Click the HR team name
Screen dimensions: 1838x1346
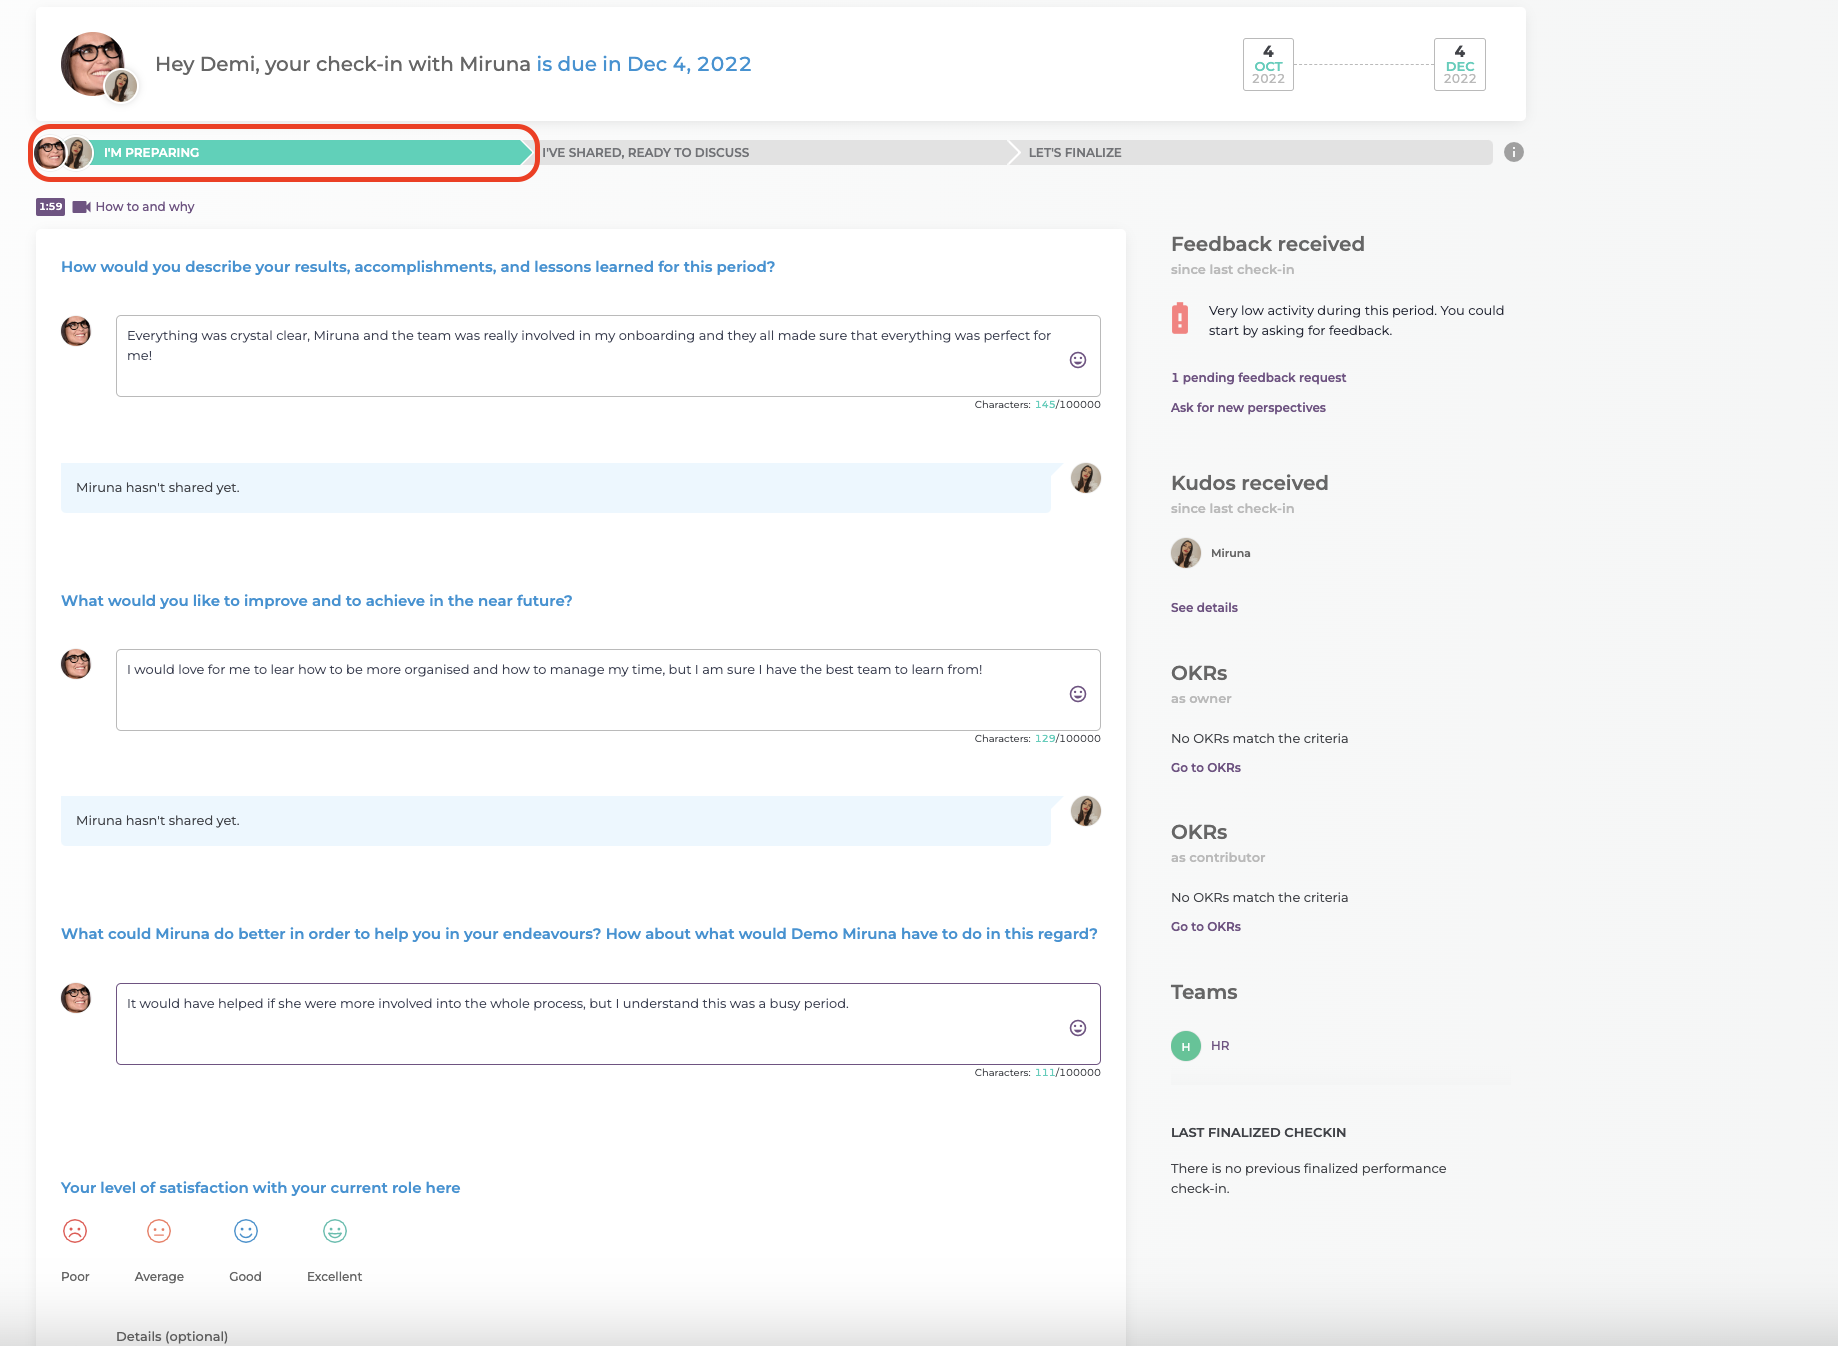coord(1220,1046)
